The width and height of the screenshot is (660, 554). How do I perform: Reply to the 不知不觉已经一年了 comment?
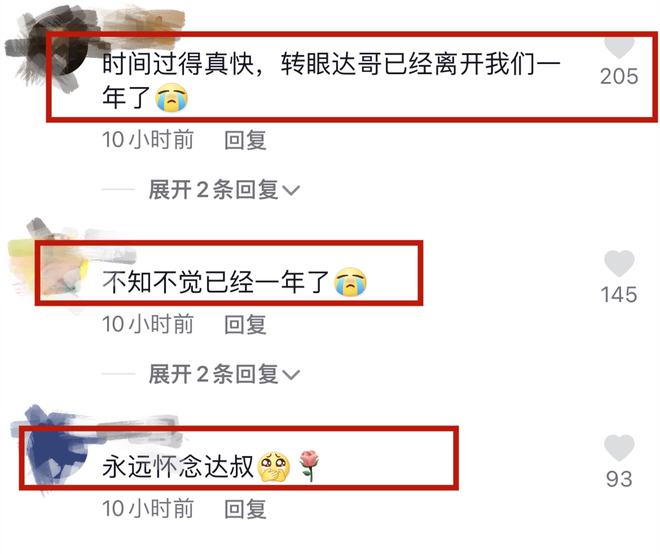[245, 325]
